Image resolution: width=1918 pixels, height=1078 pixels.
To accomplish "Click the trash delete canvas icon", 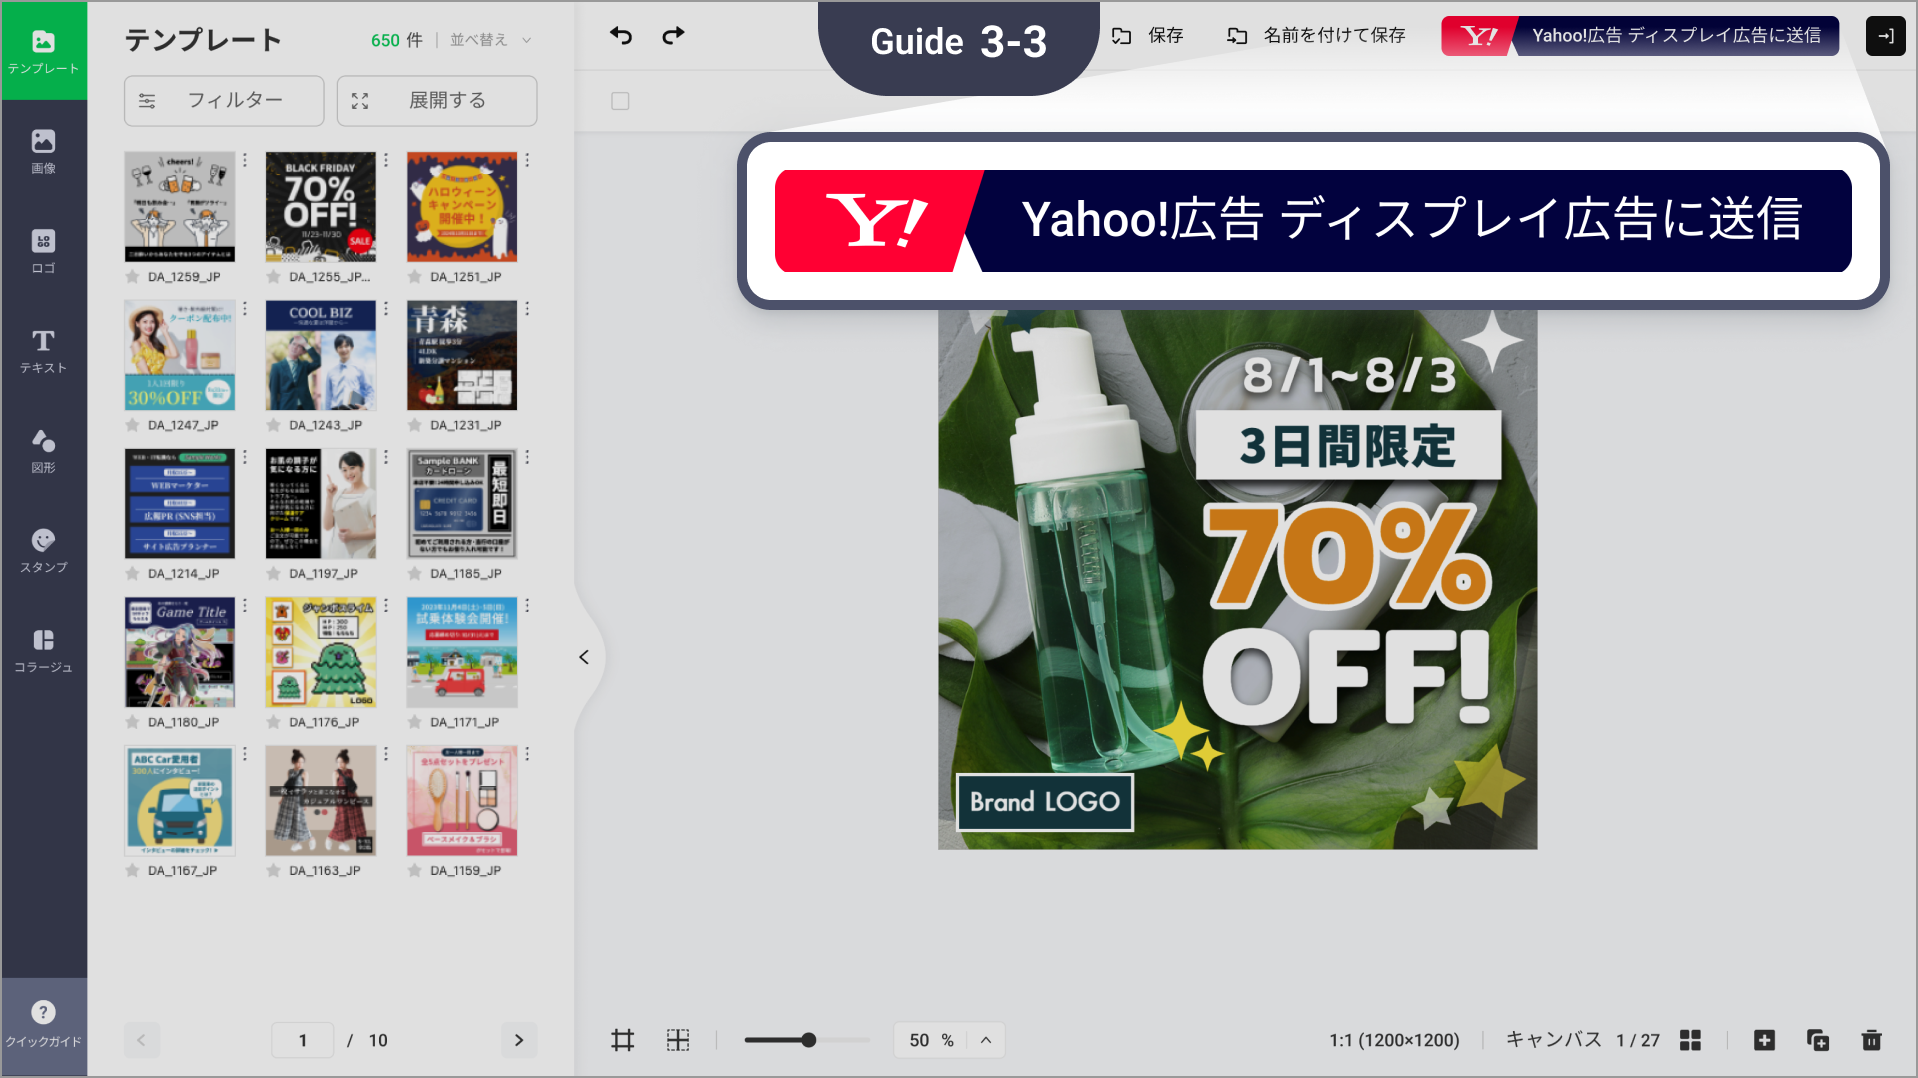I will [1871, 1040].
